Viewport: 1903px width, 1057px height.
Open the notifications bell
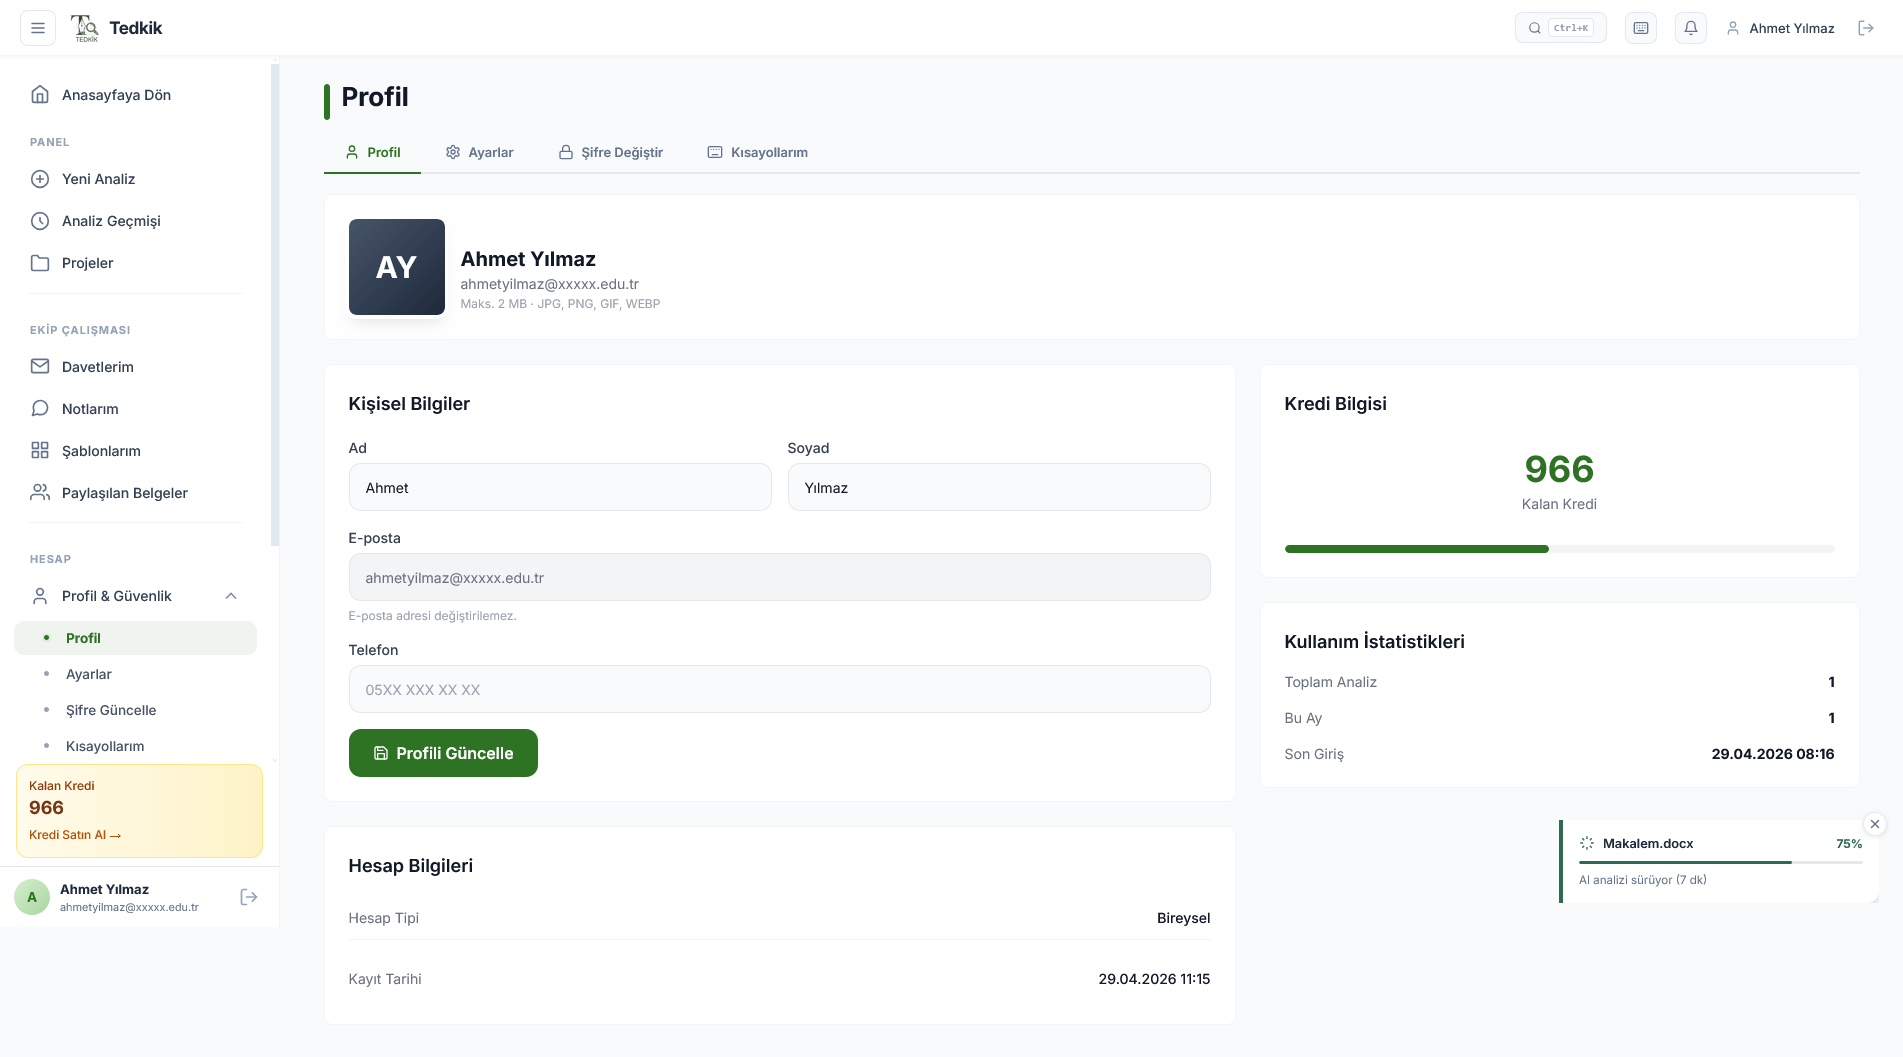tap(1691, 28)
